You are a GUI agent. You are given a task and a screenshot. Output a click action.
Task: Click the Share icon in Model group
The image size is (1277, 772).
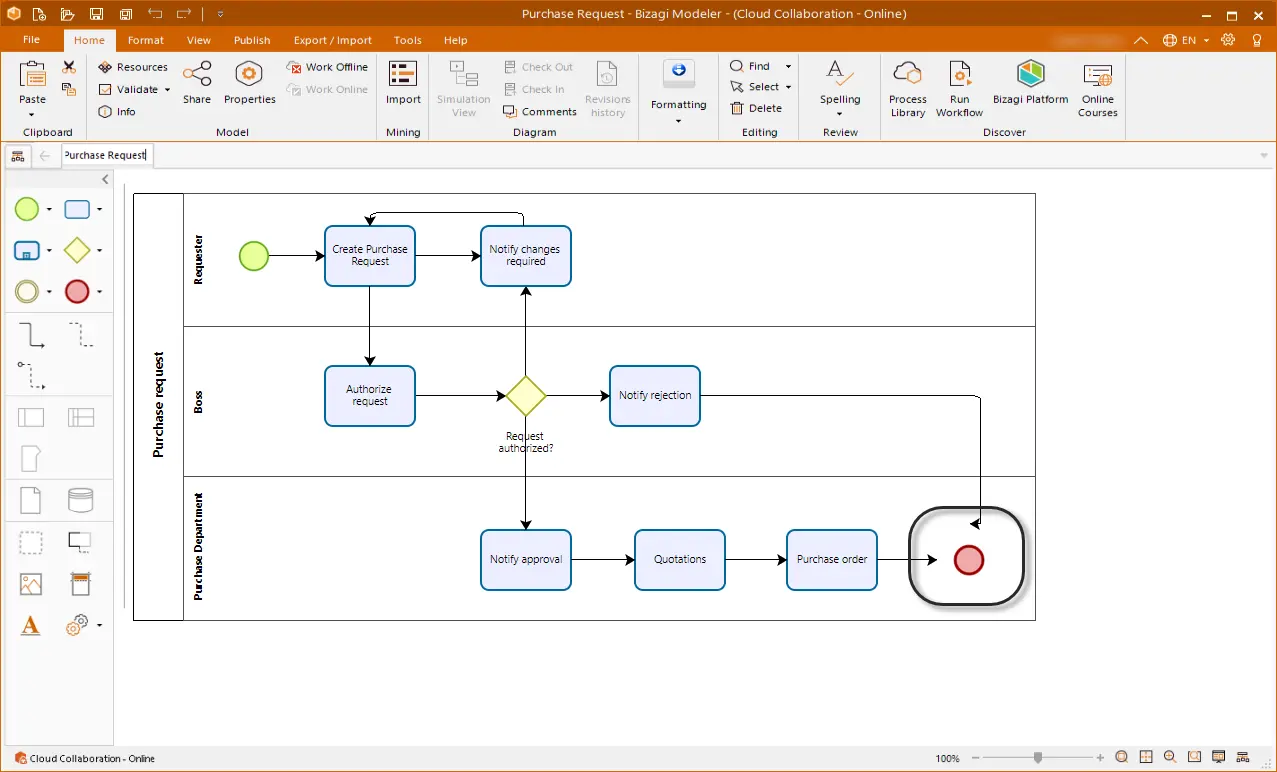point(197,82)
